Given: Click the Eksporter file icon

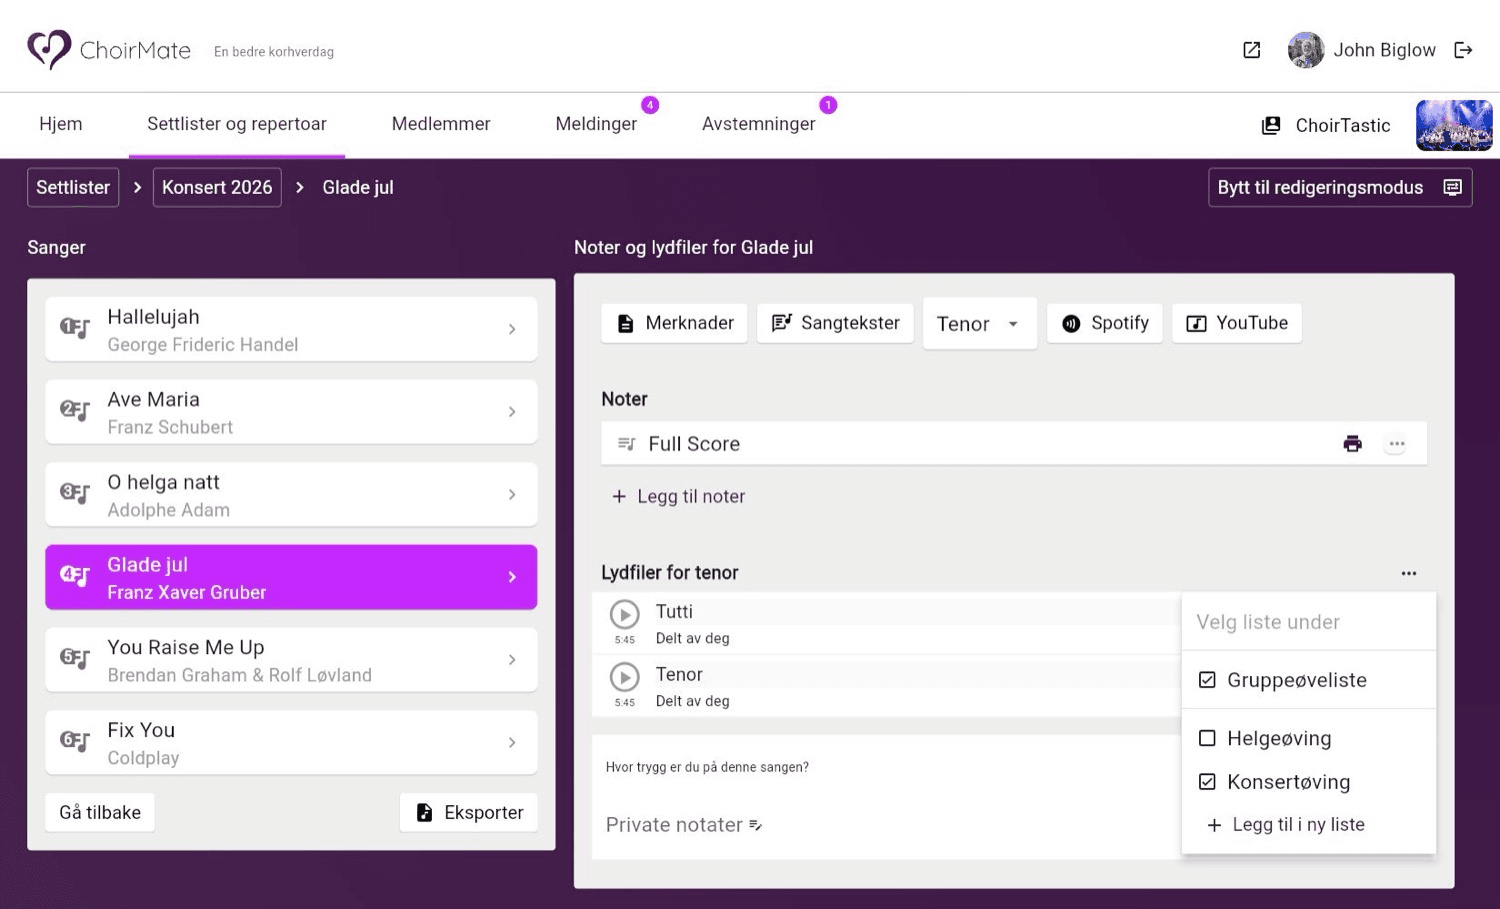Looking at the screenshot, I should 424,812.
